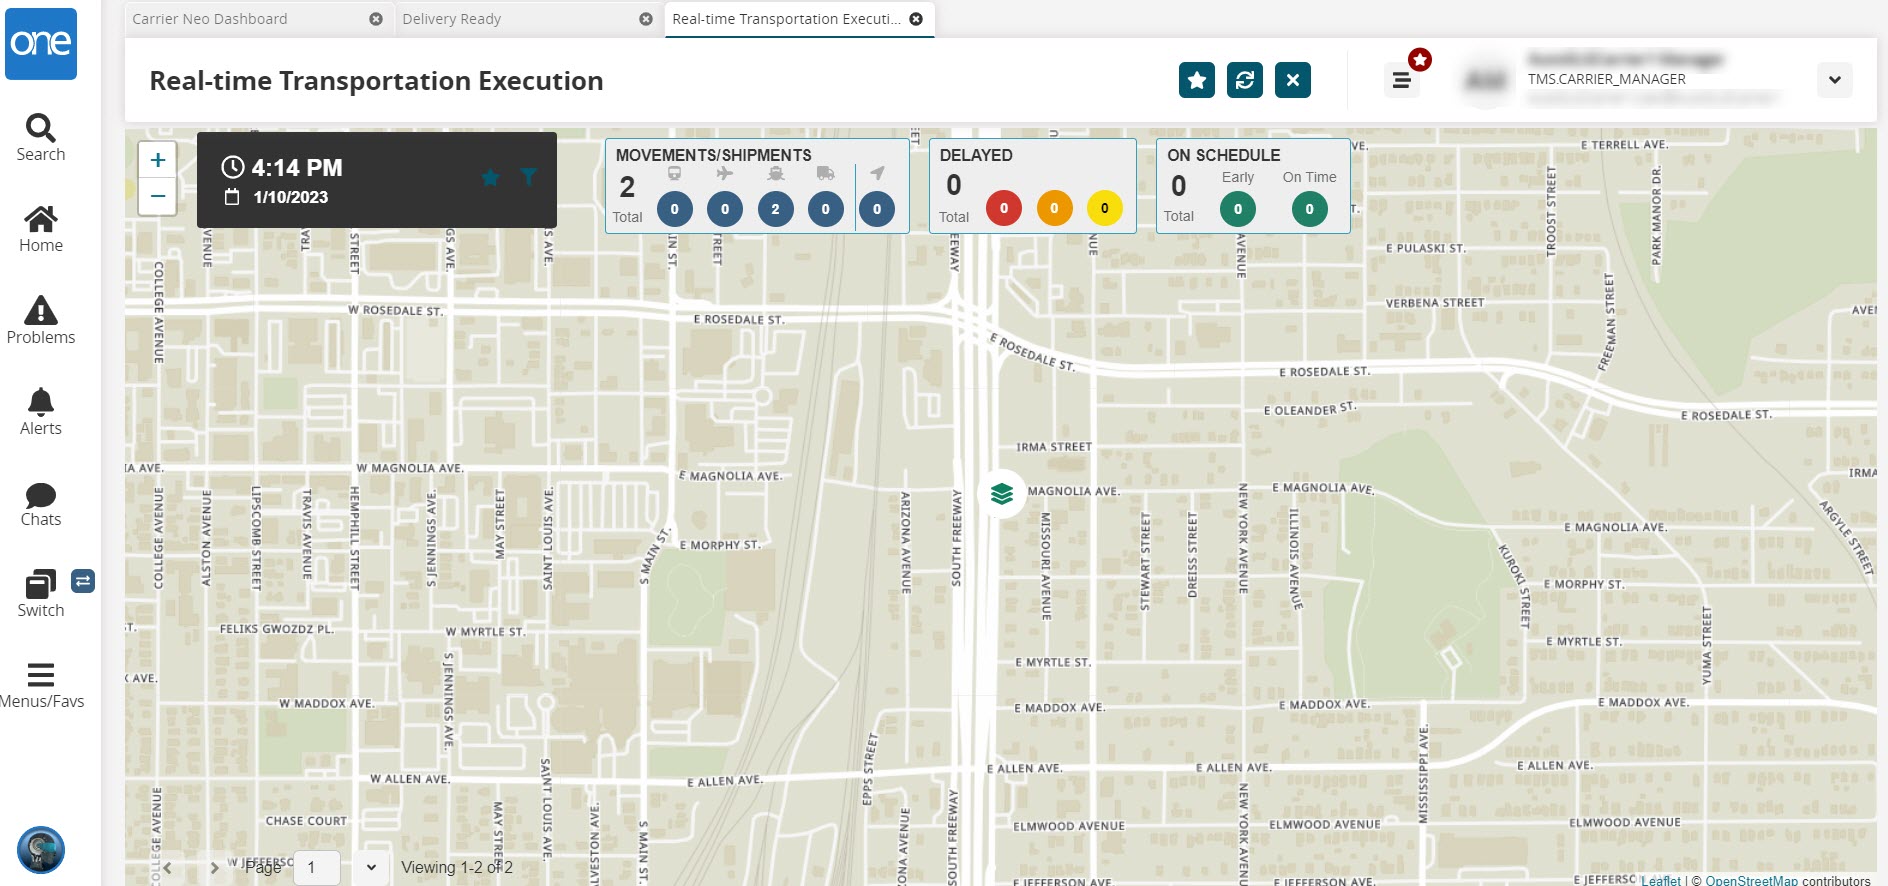Open the Problems panel
The height and width of the screenshot is (886, 1888).
point(41,320)
